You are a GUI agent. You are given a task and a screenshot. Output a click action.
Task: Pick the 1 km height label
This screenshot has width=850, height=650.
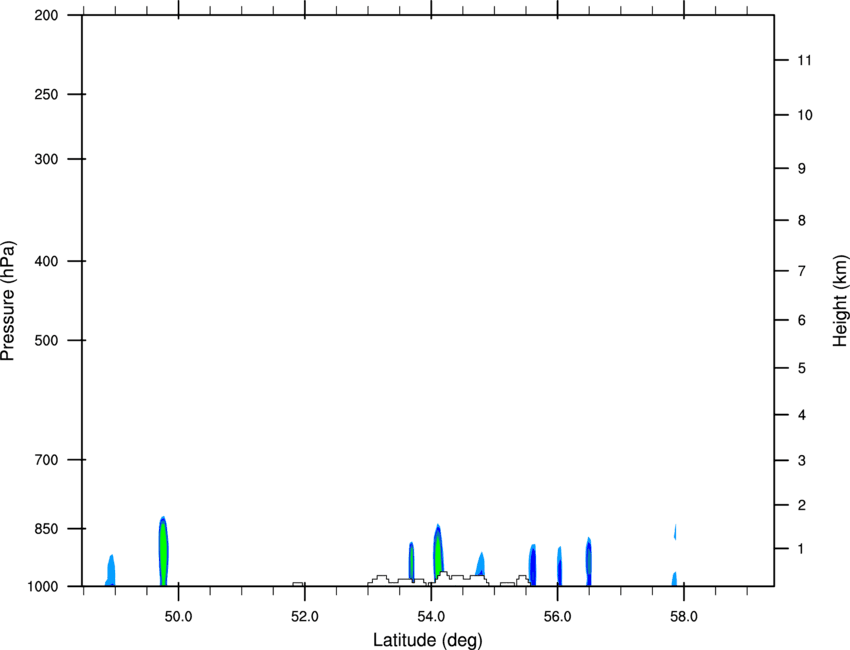(x=802, y=549)
